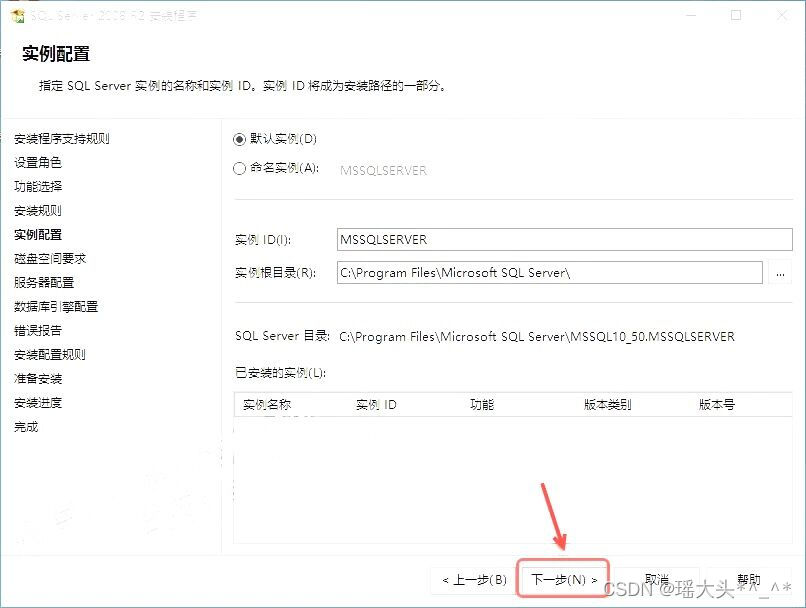Click the 功能 column header
This screenshot has height=608, width=806.
(x=482, y=404)
